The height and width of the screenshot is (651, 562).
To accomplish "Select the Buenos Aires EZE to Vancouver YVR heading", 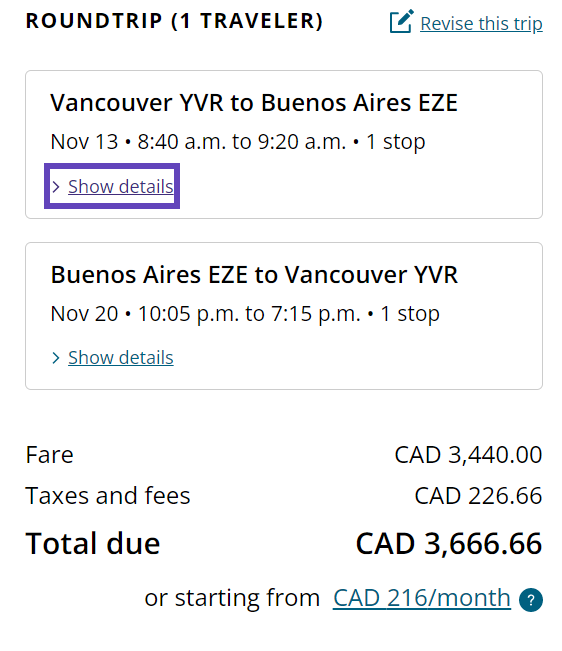I will pyautogui.click(x=254, y=274).
